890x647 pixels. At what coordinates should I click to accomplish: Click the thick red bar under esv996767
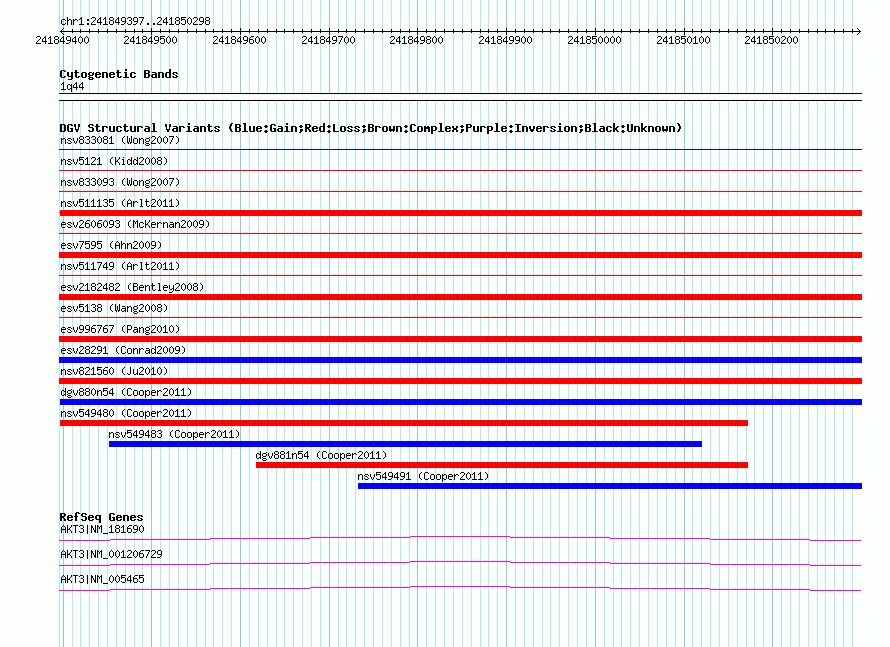click(x=460, y=339)
